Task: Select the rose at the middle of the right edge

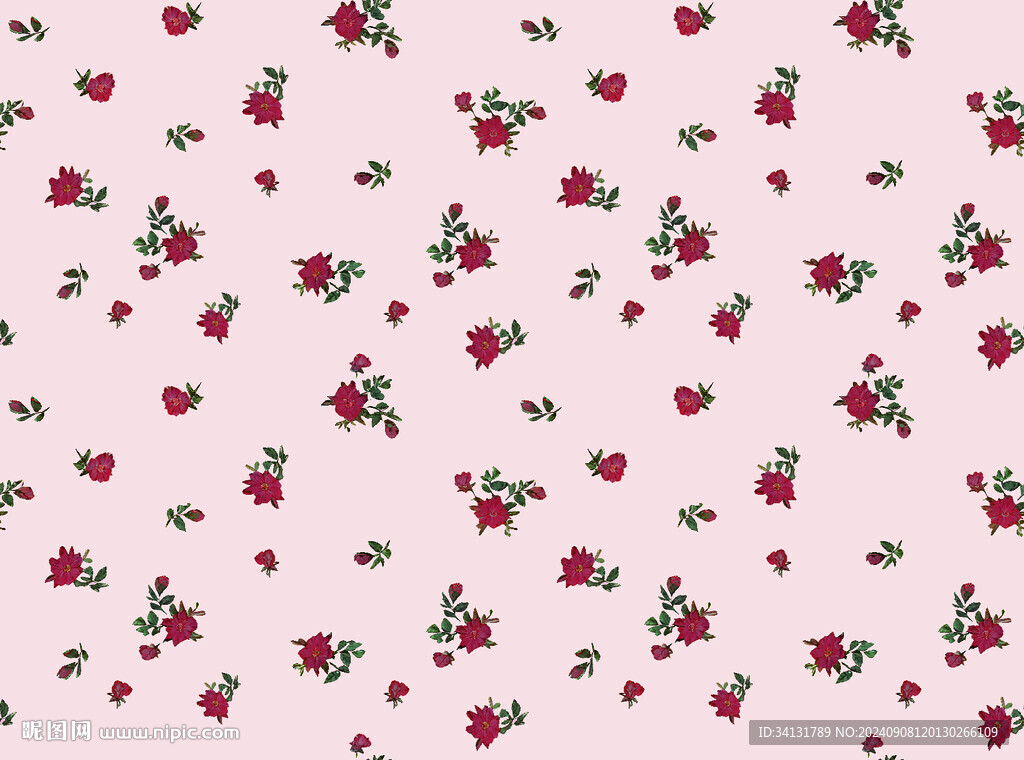Action: (996, 344)
